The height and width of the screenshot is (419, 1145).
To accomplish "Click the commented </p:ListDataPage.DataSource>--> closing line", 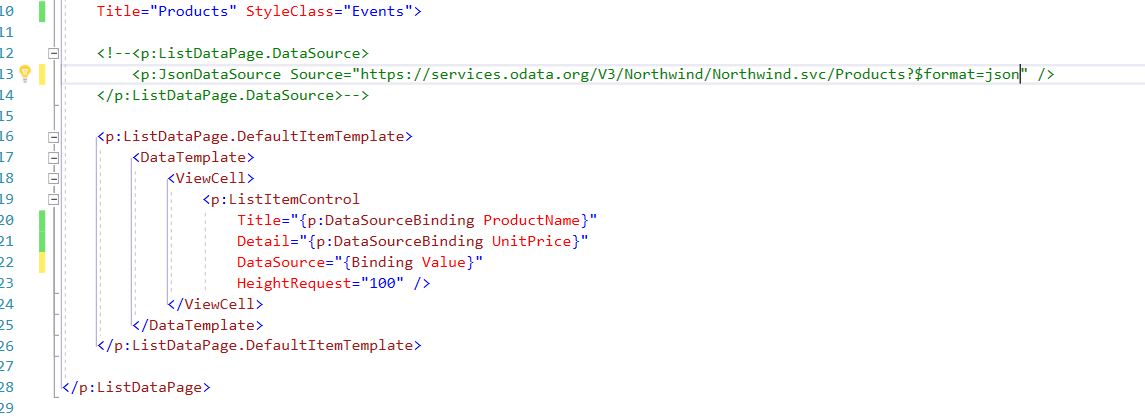I will 233,95.
